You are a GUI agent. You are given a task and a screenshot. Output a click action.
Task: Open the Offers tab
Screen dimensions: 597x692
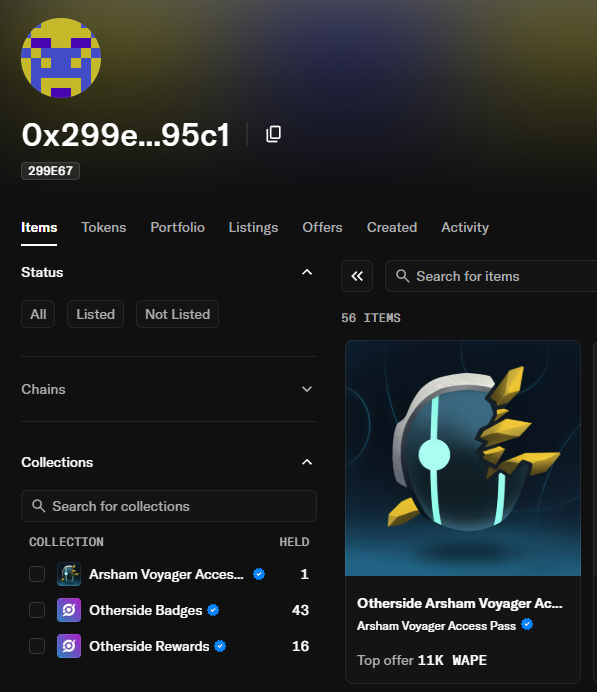(322, 228)
